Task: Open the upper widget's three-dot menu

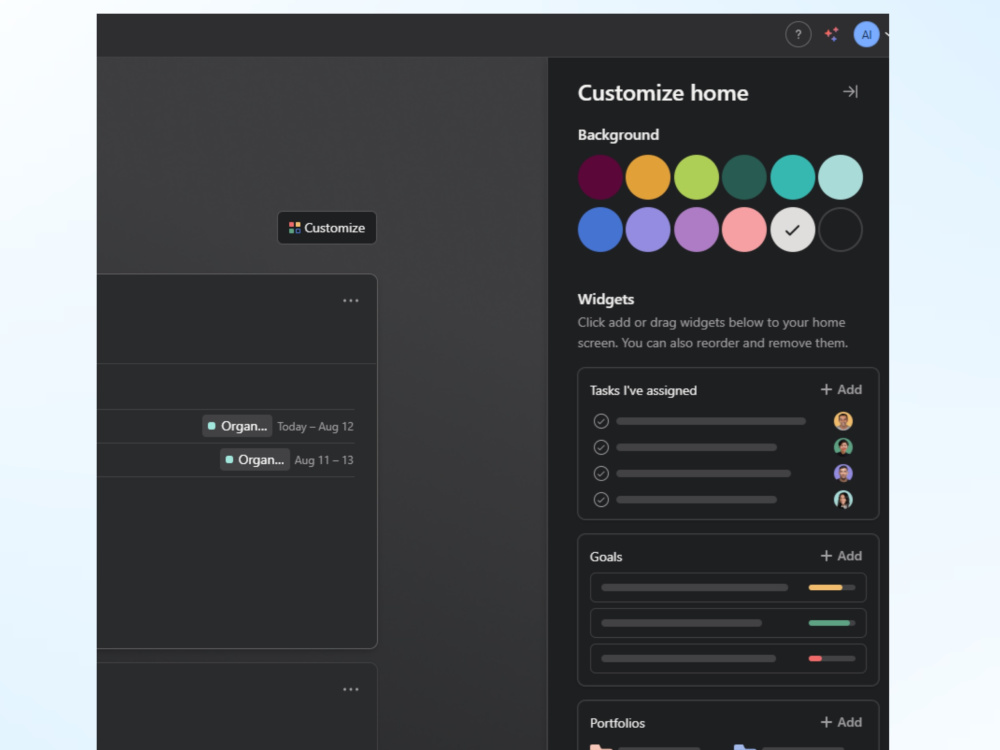Action: pyautogui.click(x=351, y=300)
